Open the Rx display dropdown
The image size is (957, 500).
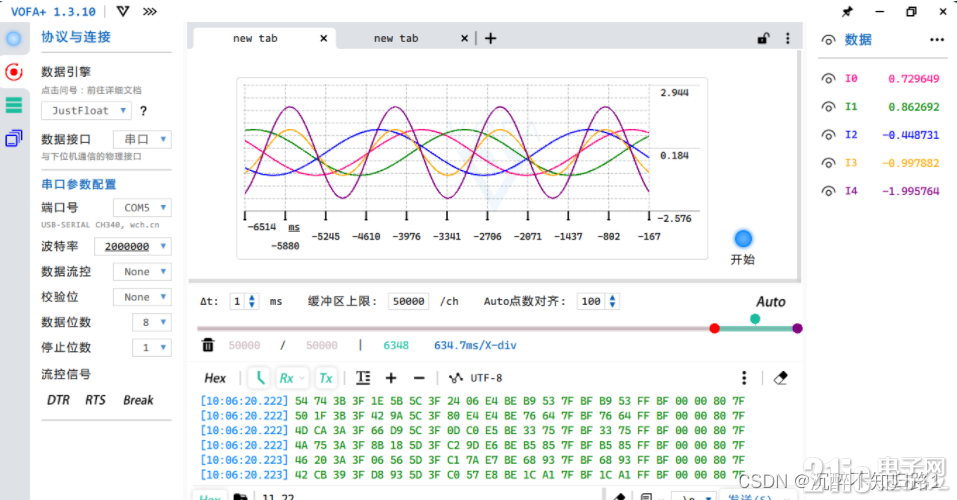coord(292,378)
